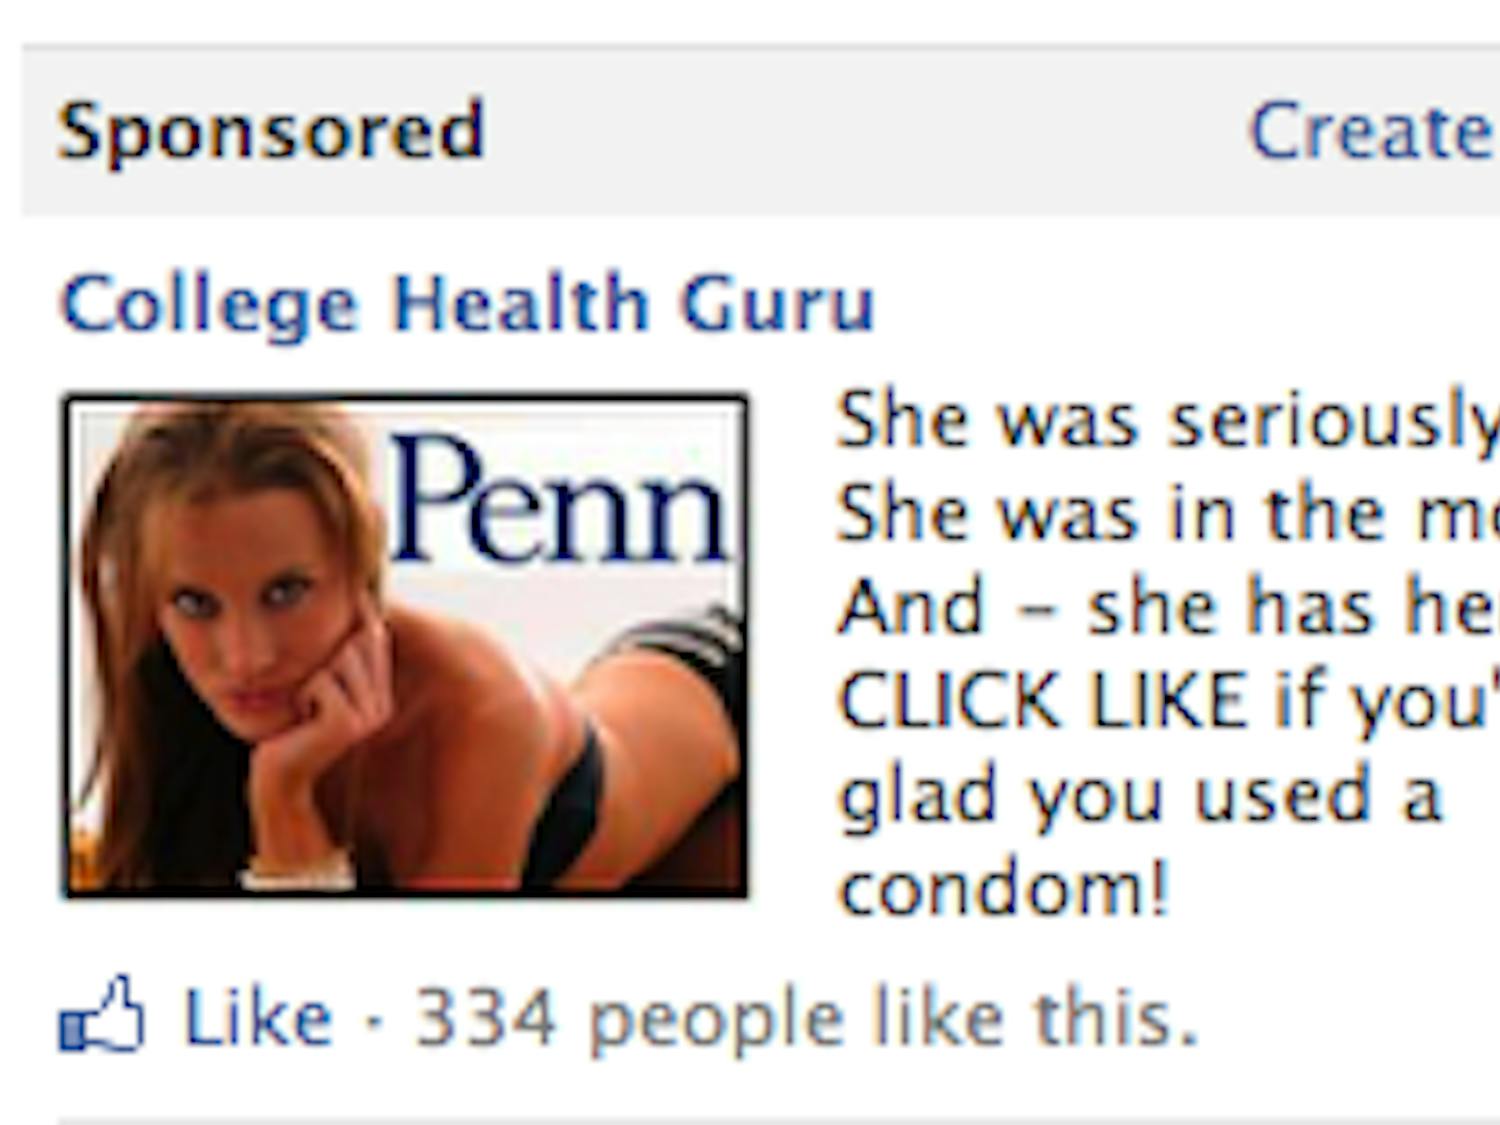Screen dimensions: 1500x1125
Task: Click the number "334" in like count
Action: (x=485, y=1019)
